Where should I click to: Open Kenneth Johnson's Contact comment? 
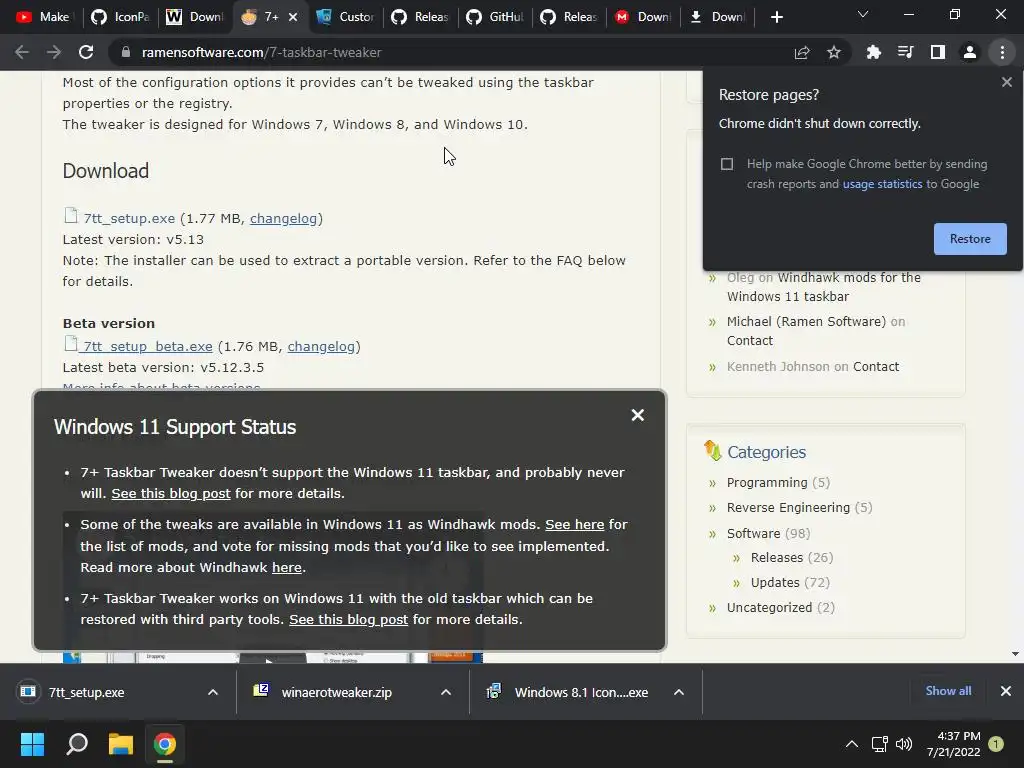pos(876,366)
